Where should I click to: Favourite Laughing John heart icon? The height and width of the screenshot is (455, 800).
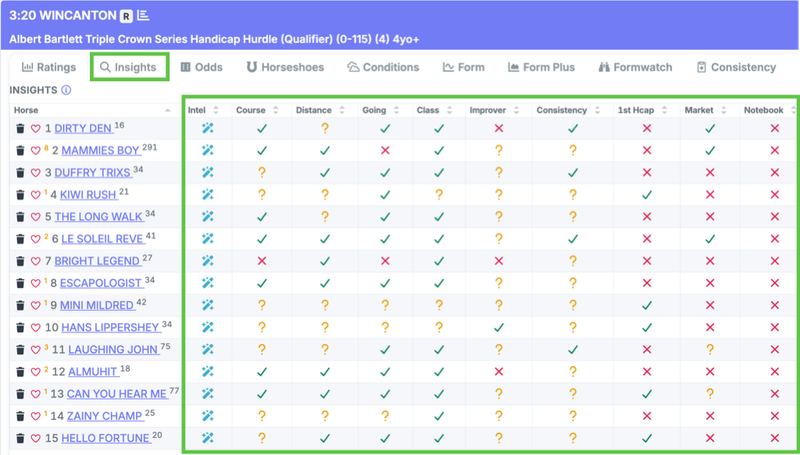click(36, 349)
